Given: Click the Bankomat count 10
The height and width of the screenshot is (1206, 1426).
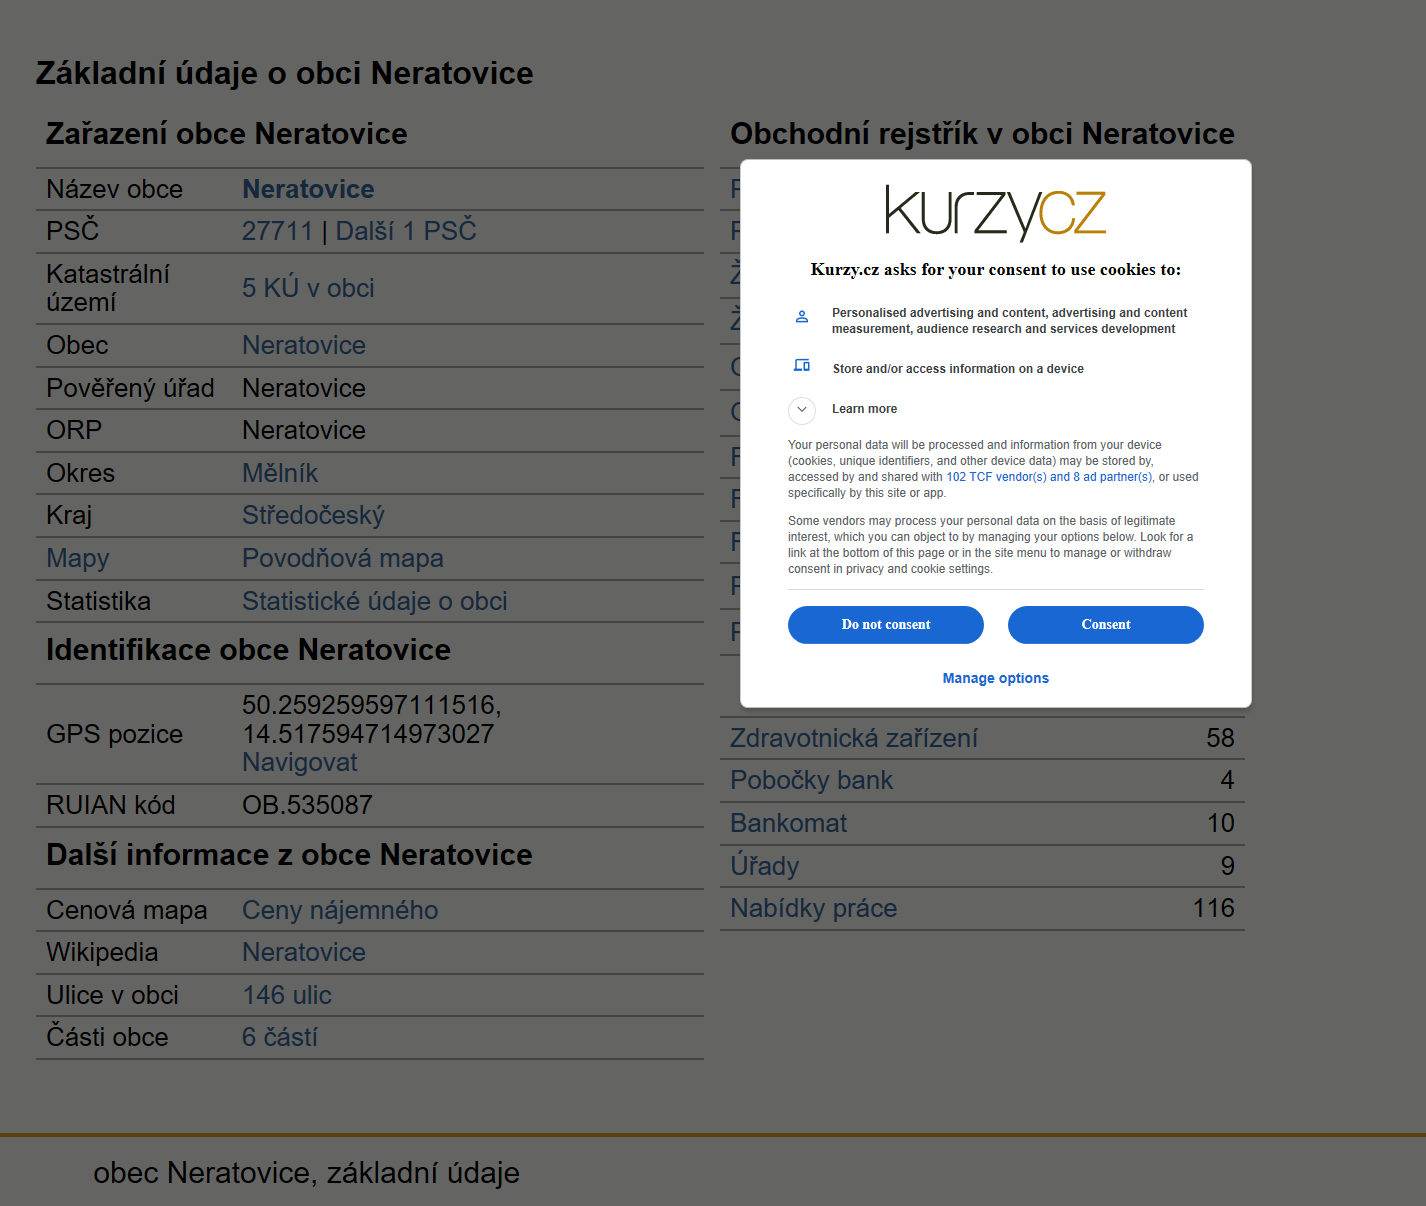Looking at the screenshot, I should pyautogui.click(x=1220, y=823).
